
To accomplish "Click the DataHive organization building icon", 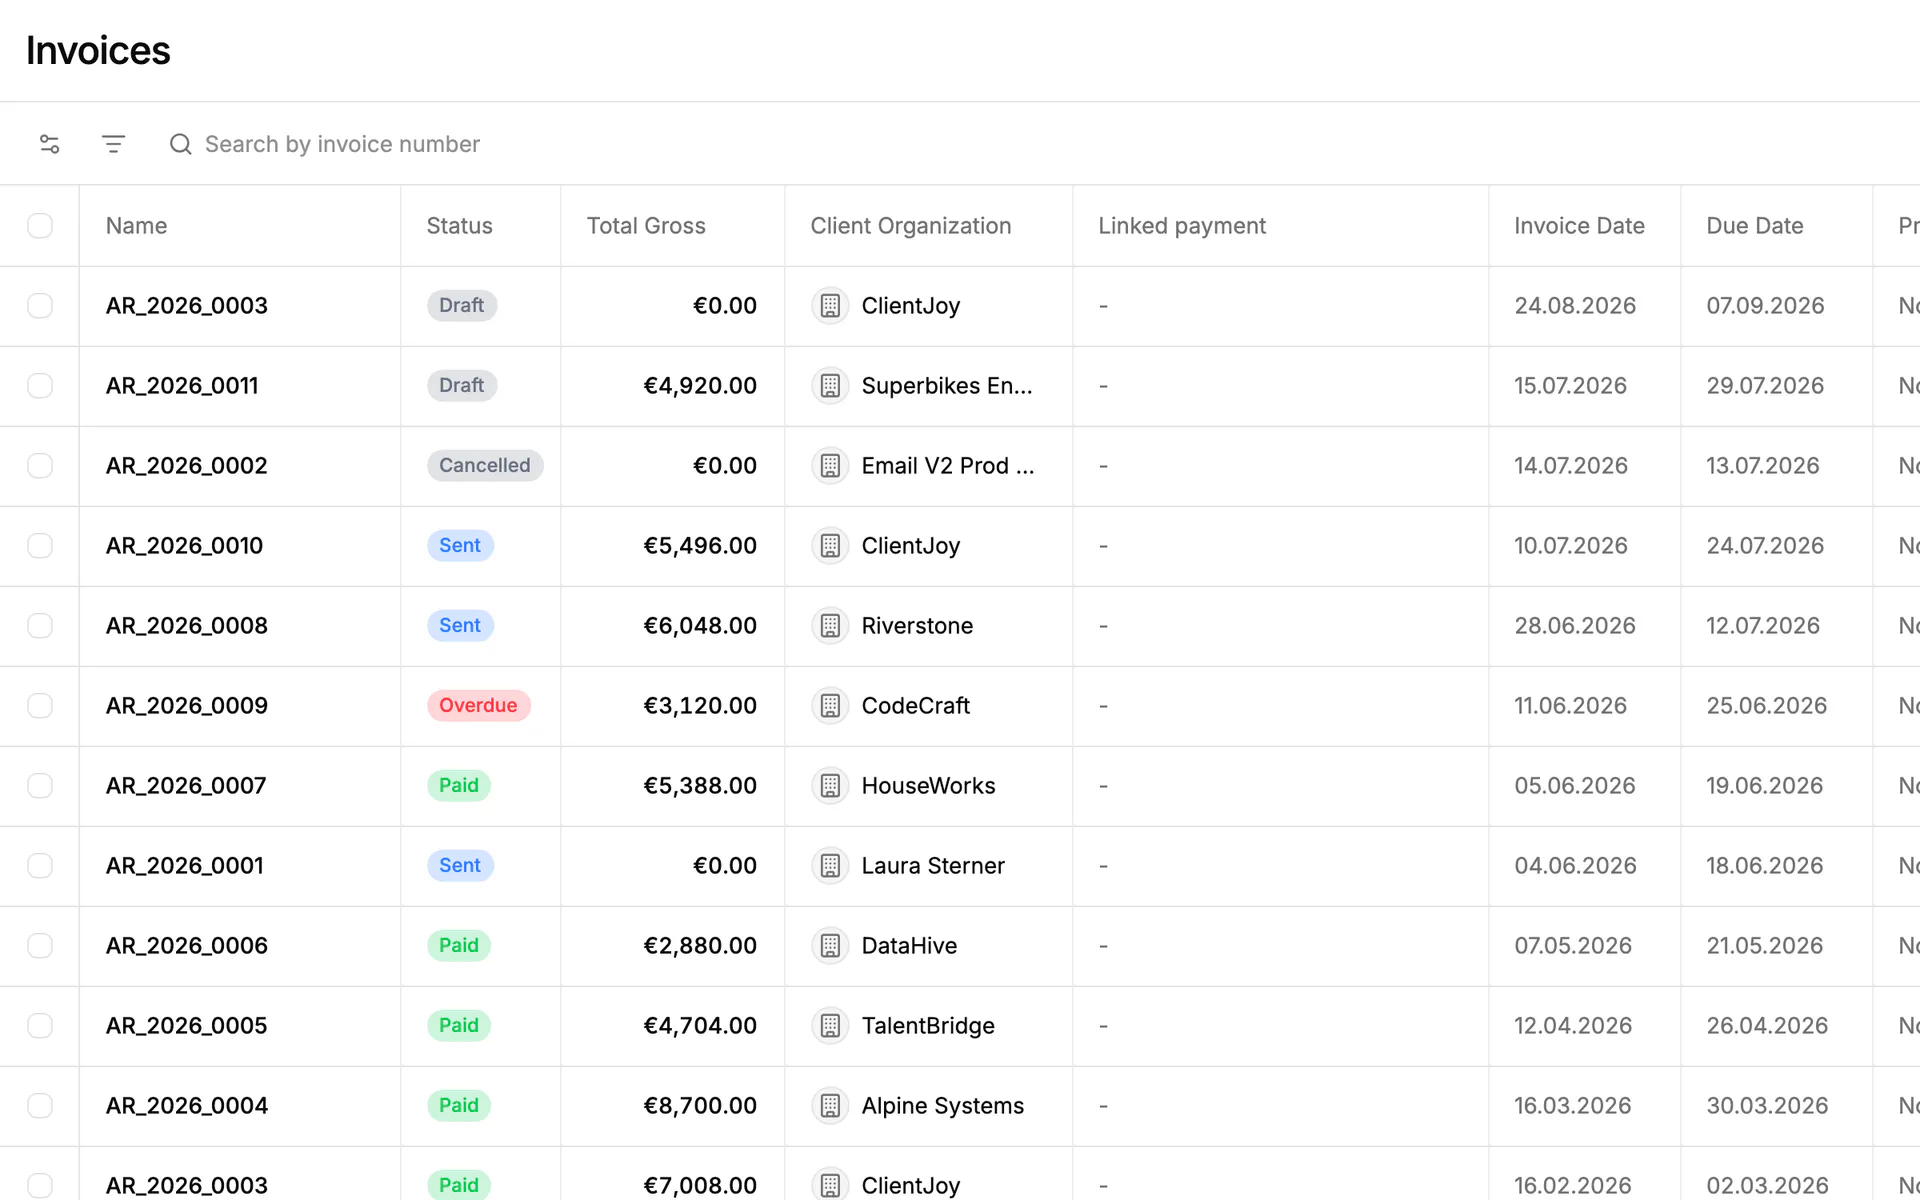I will point(830,946).
